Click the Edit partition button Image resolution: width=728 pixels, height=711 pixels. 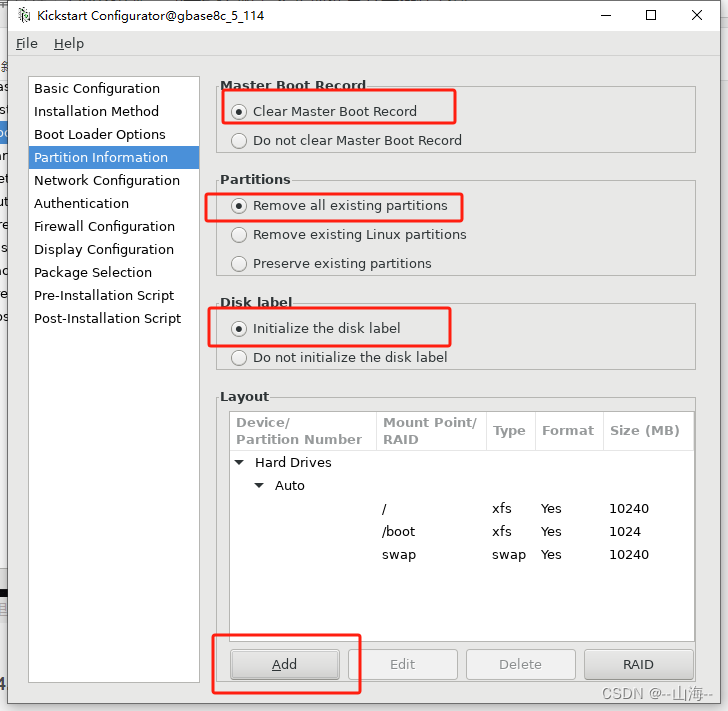click(403, 665)
